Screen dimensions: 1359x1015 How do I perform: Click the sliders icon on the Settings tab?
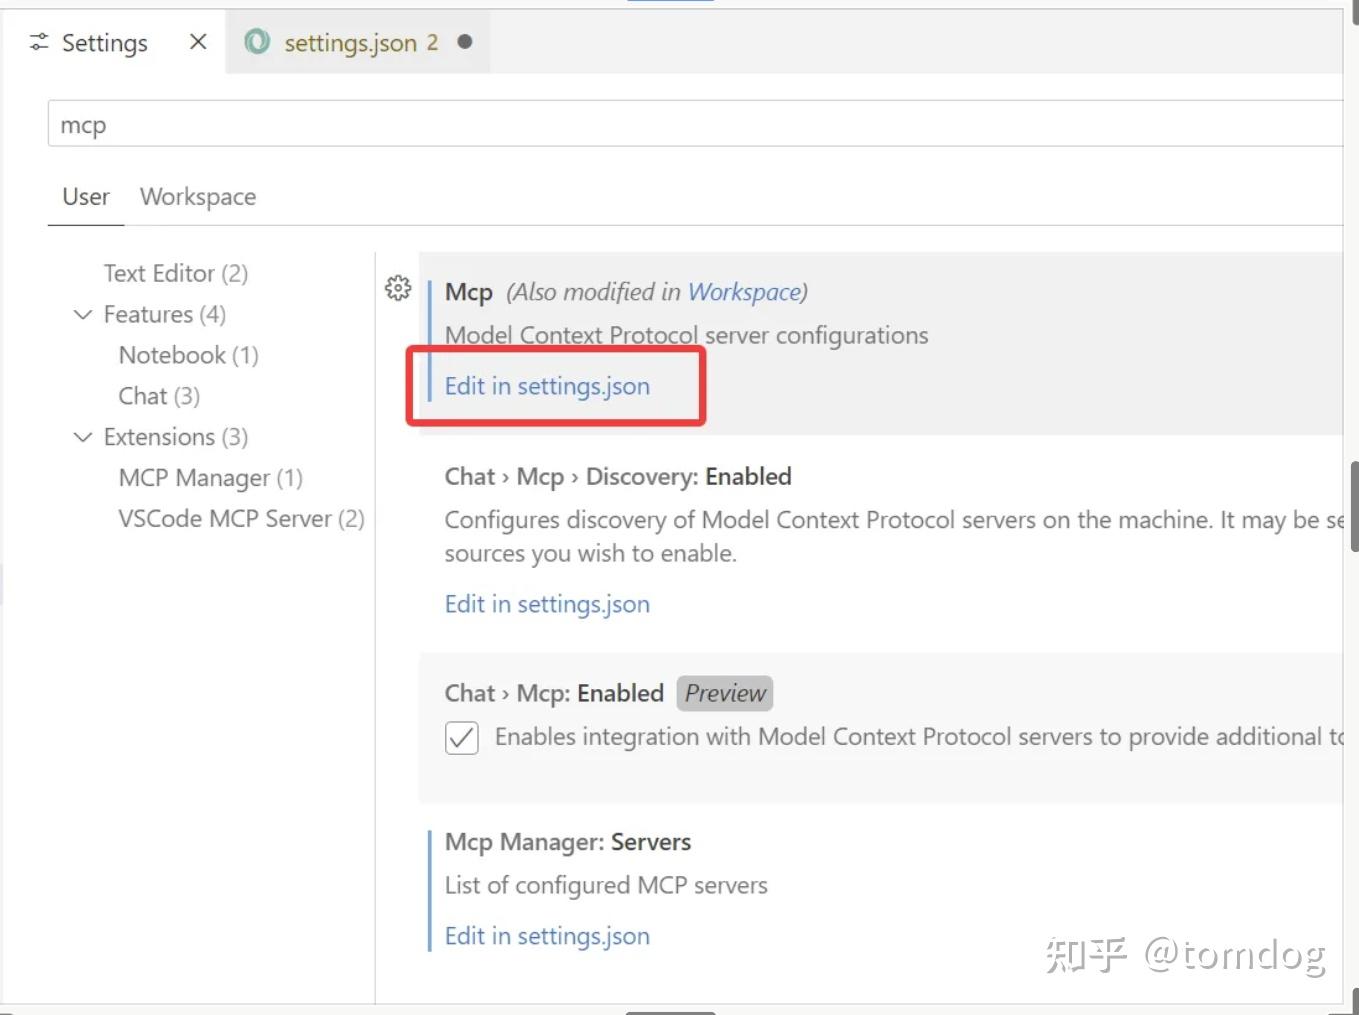tap(38, 42)
